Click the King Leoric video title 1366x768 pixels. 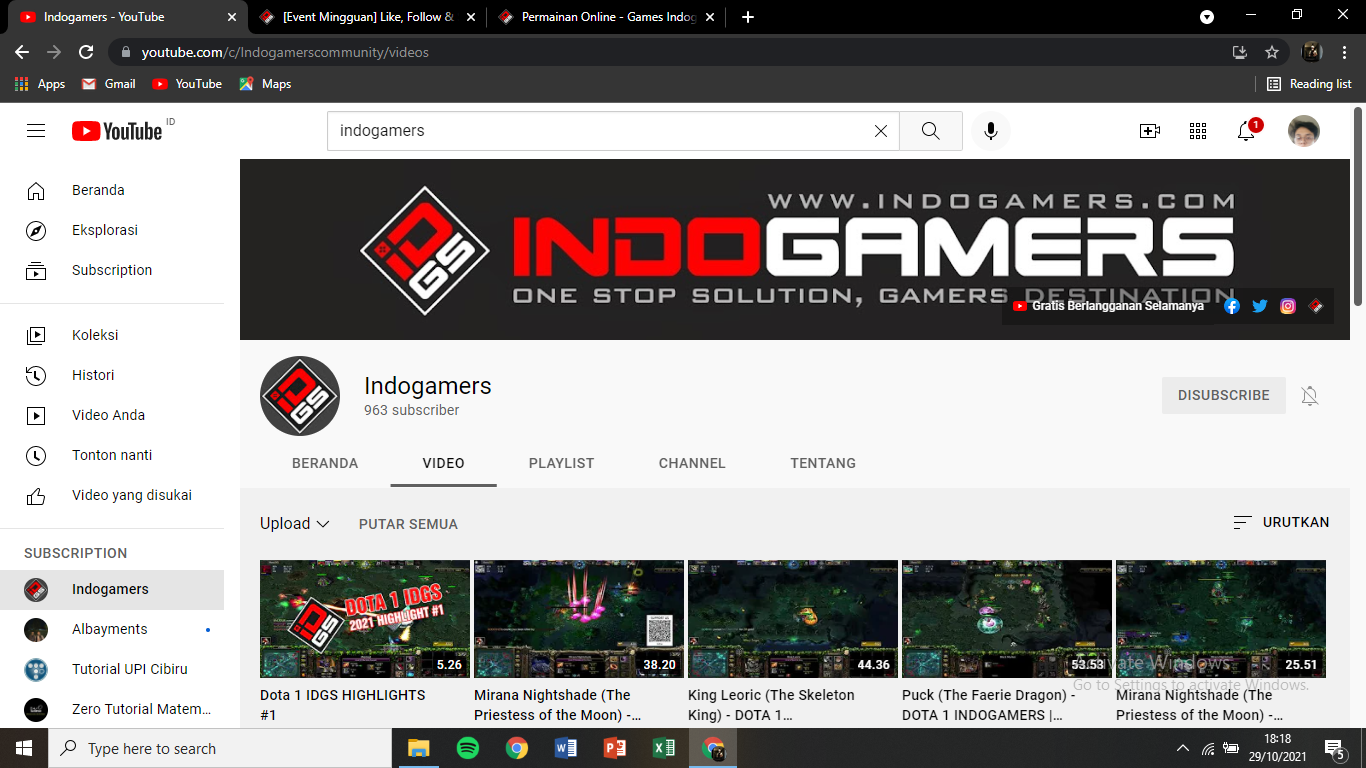[771, 705]
